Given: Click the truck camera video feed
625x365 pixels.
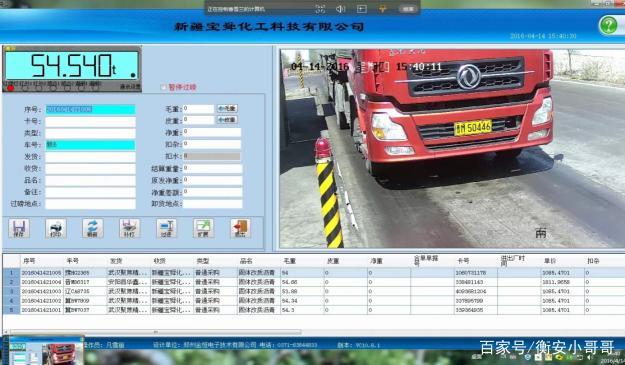Looking at the screenshot, I should [x=452, y=148].
